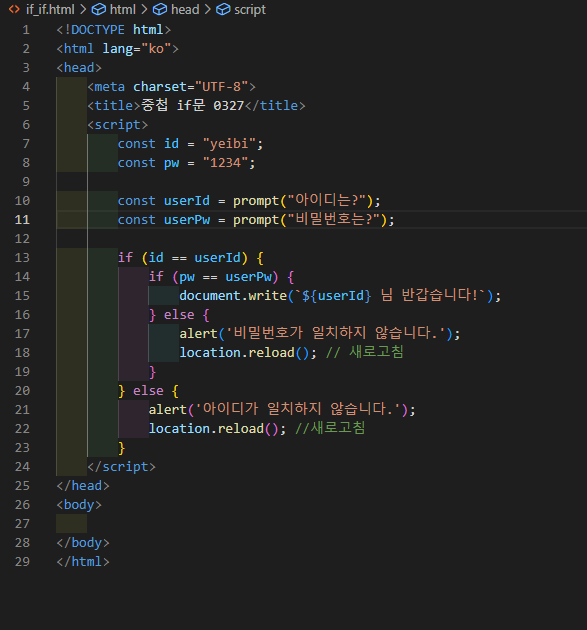
Task: Click the opening head tag on line 3
Action: coord(79,68)
